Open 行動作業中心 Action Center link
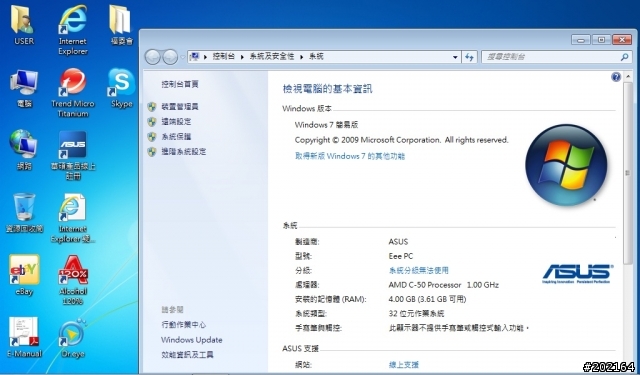Image resolution: width=640 pixels, height=375 pixels. pos(184,325)
